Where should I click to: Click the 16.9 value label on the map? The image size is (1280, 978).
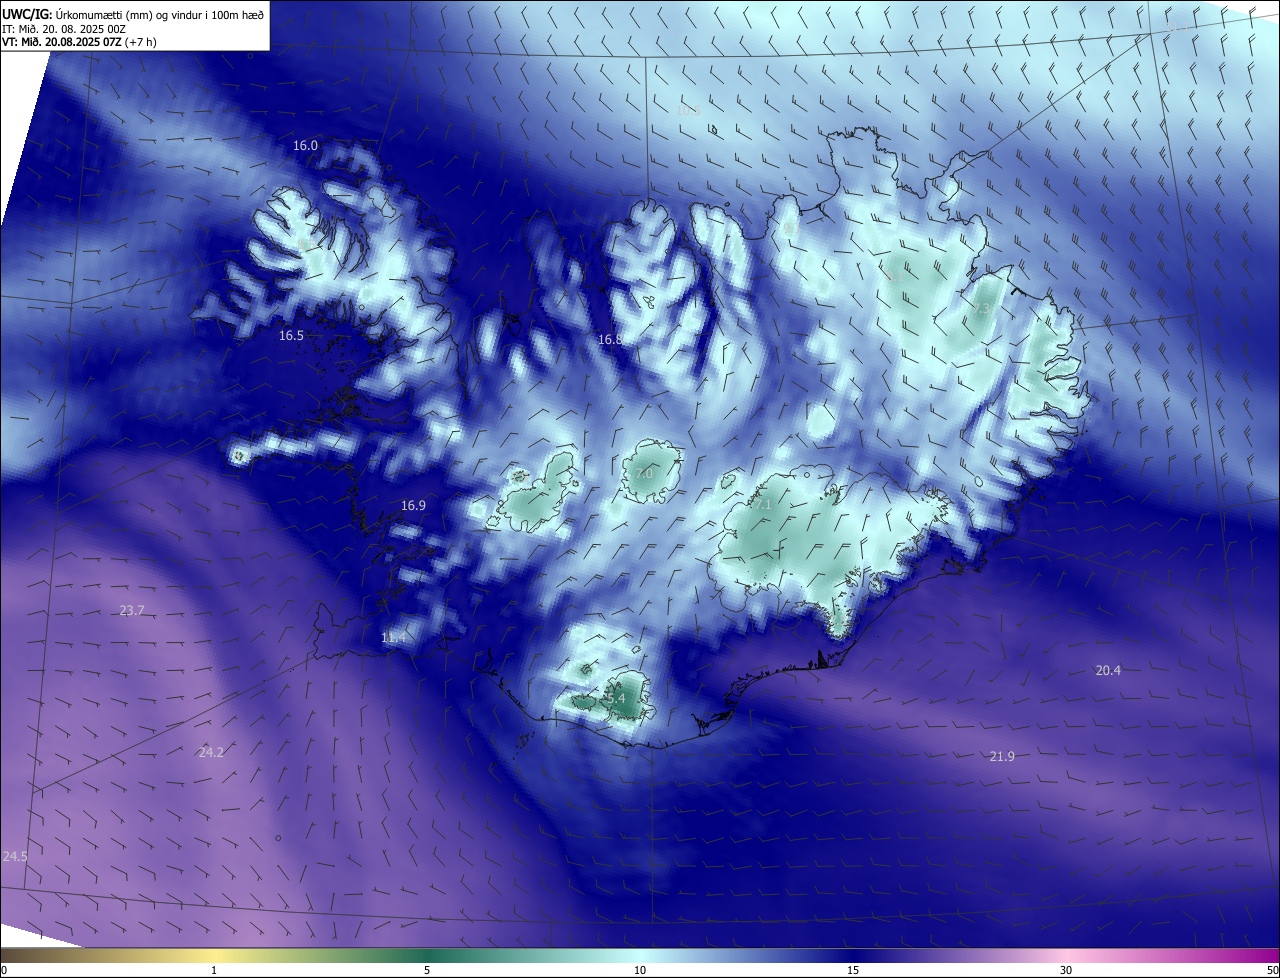coord(413,506)
